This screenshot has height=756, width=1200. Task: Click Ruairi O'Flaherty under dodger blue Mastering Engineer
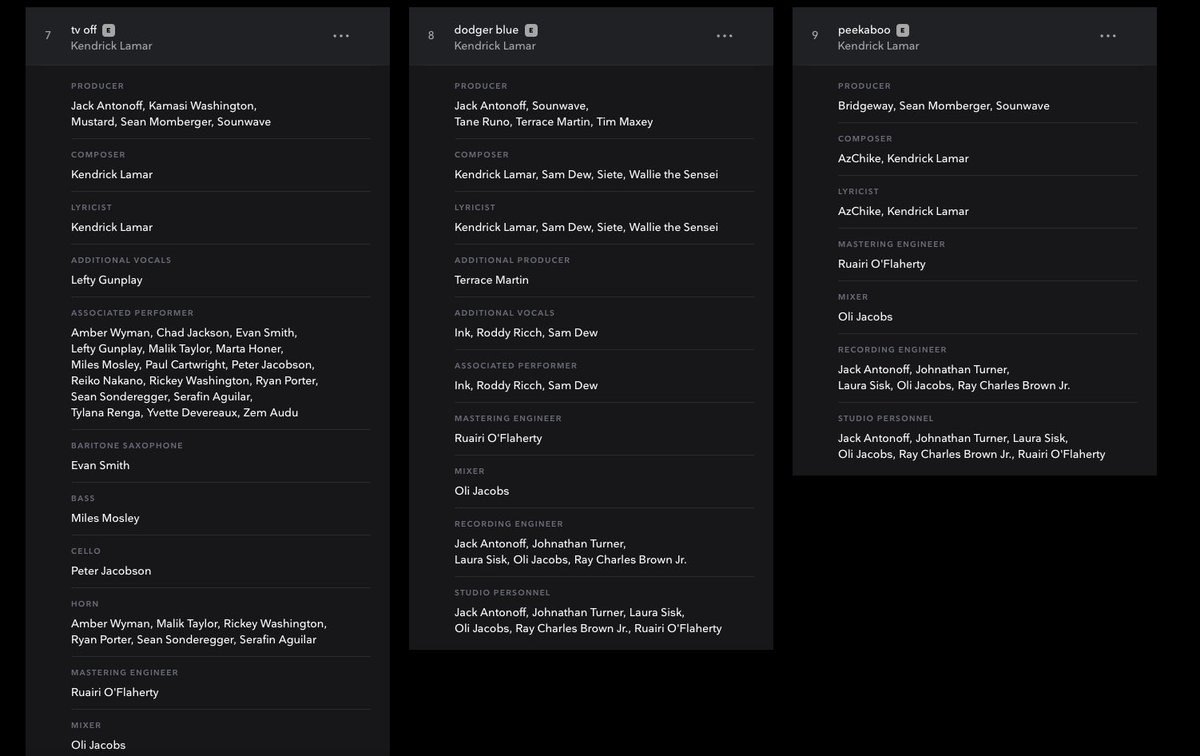coord(498,440)
